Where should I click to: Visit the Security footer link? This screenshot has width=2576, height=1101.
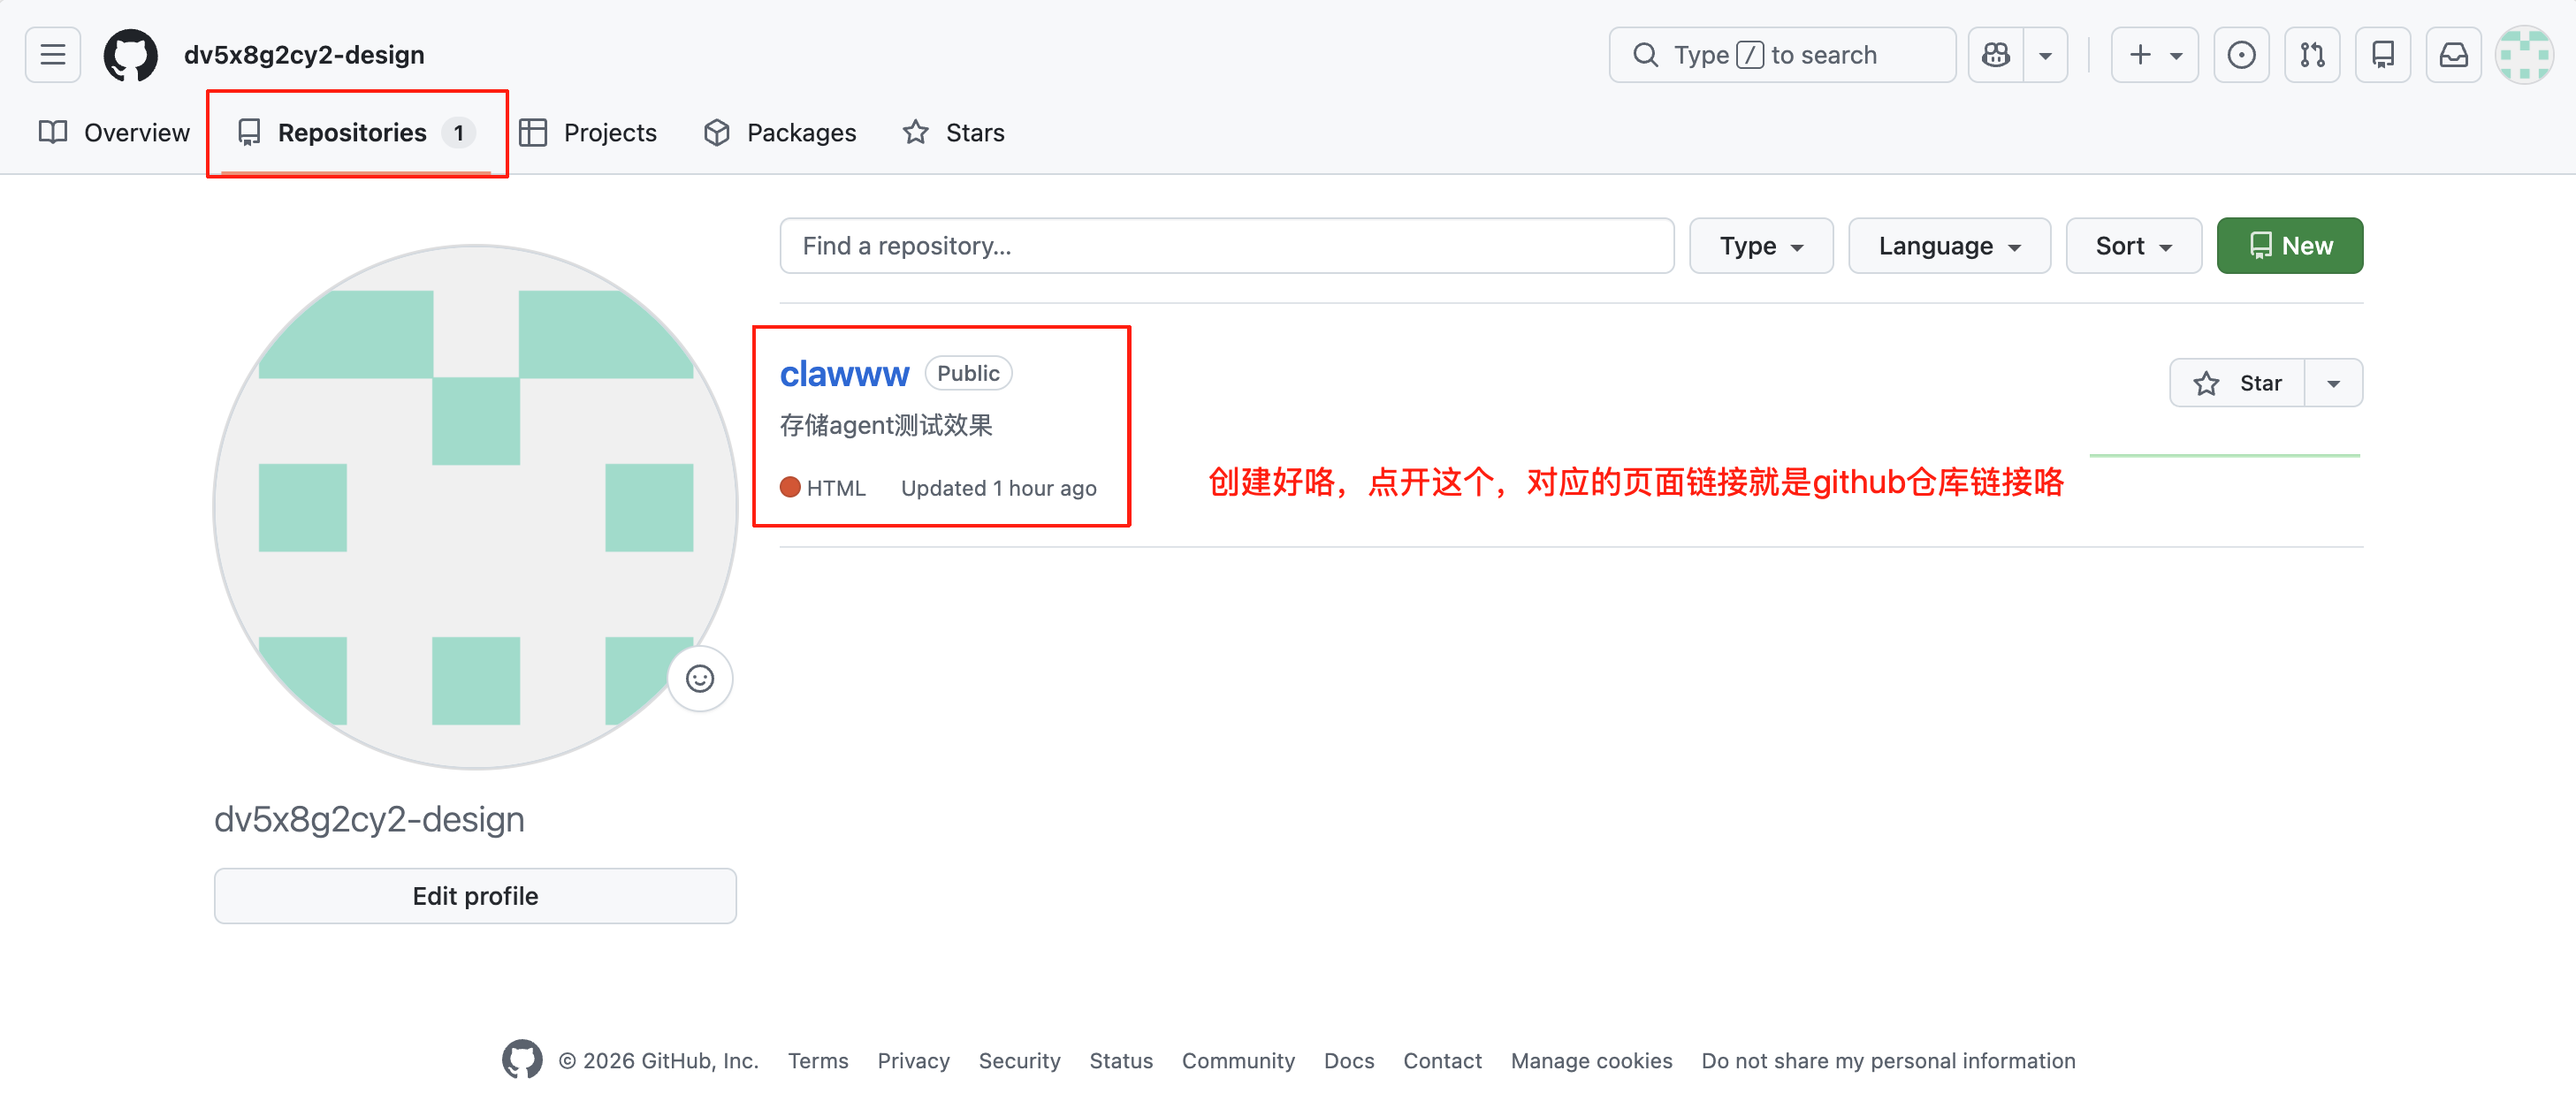(x=1019, y=1061)
